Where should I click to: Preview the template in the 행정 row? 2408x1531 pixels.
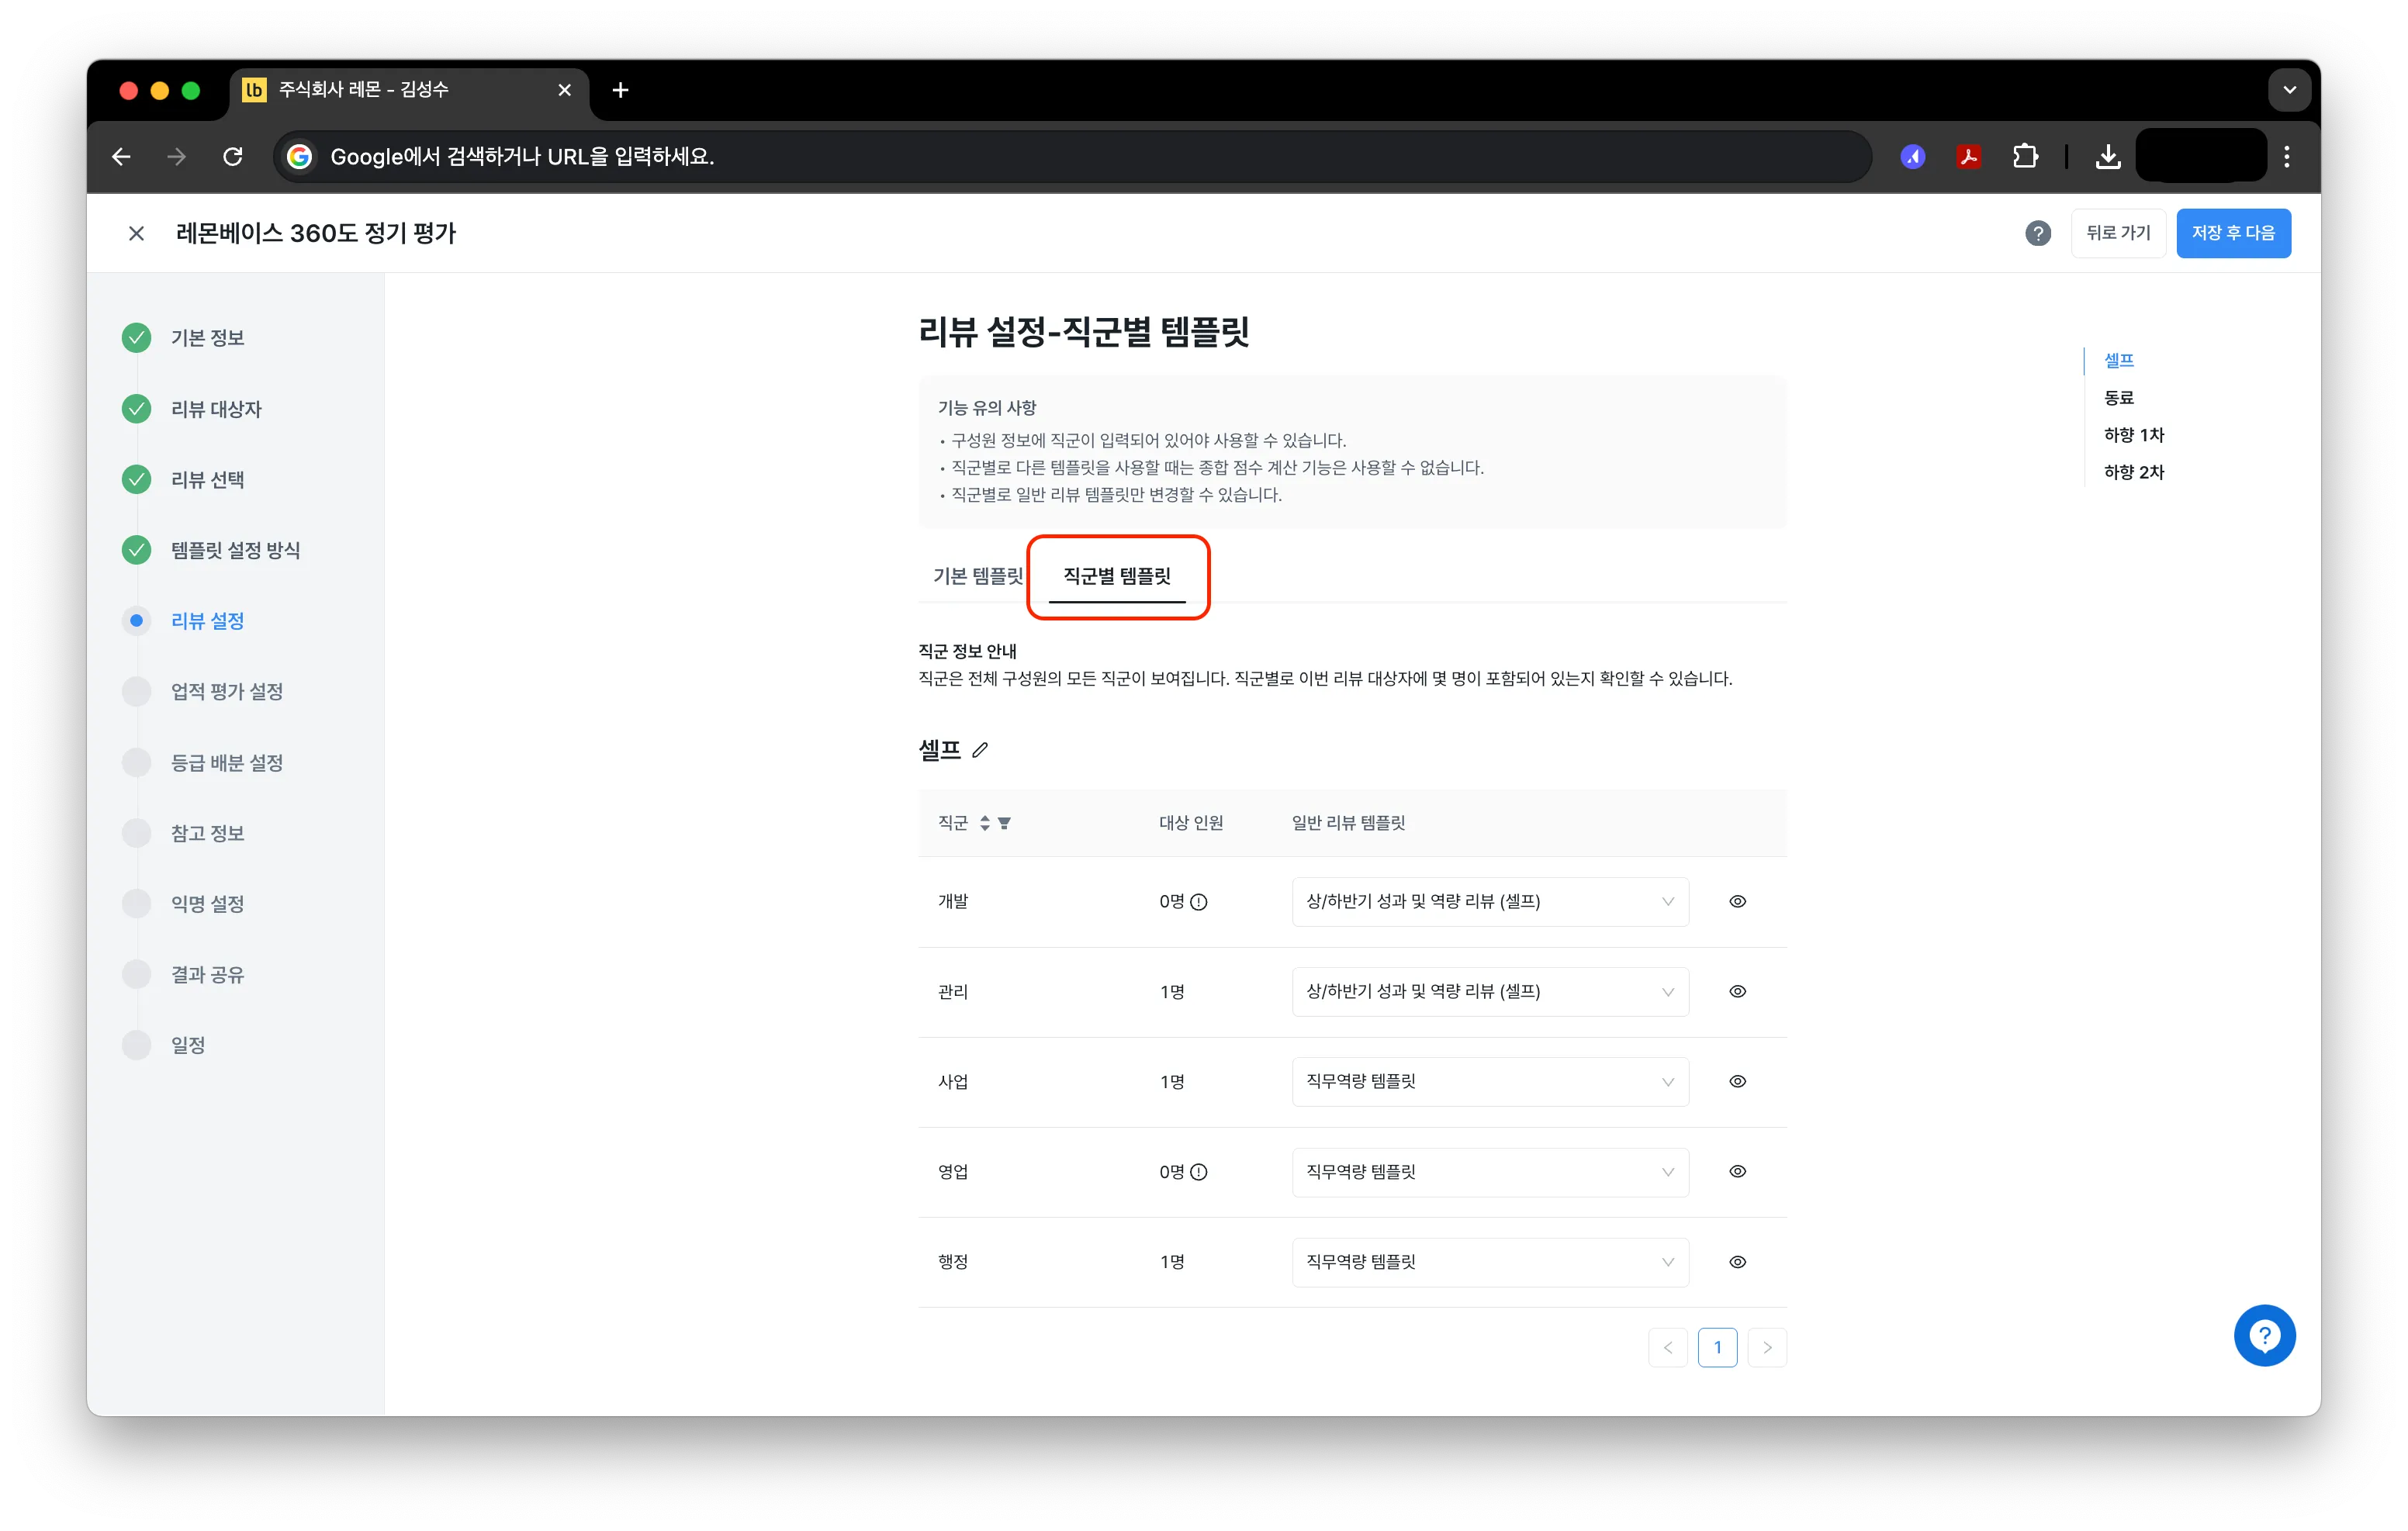pos(1738,1262)
